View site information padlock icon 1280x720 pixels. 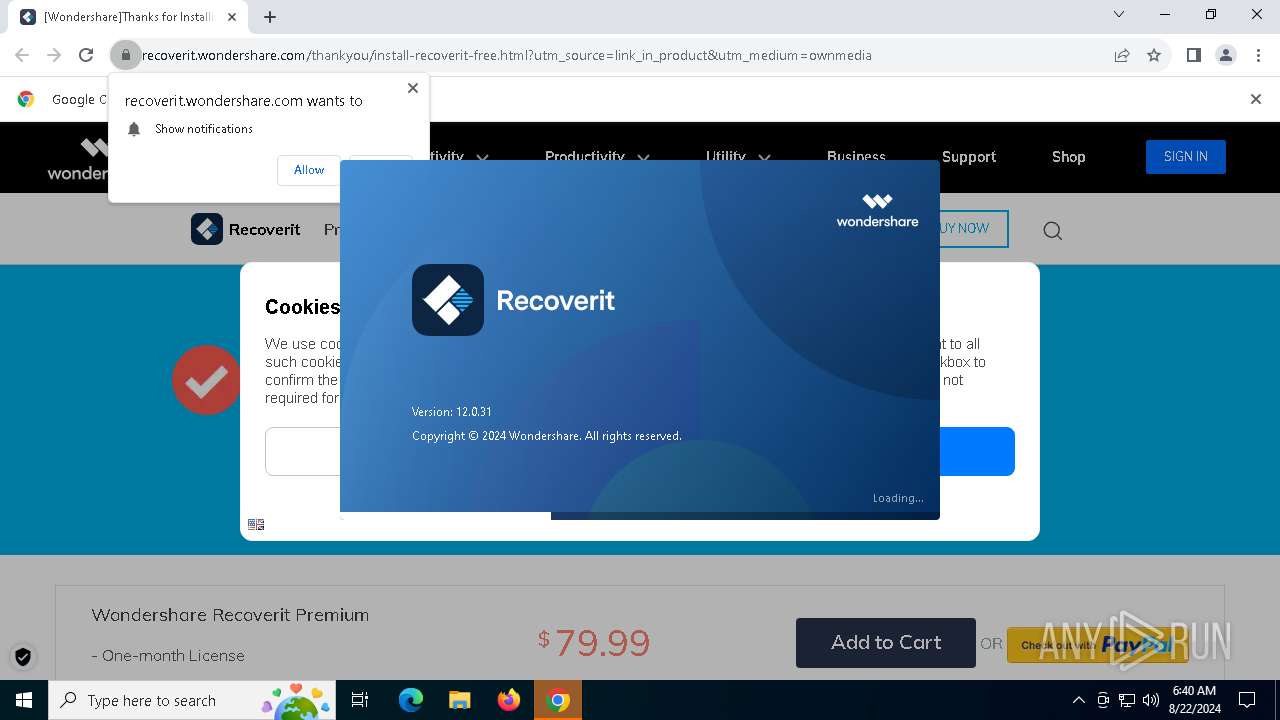coord(126,55)
